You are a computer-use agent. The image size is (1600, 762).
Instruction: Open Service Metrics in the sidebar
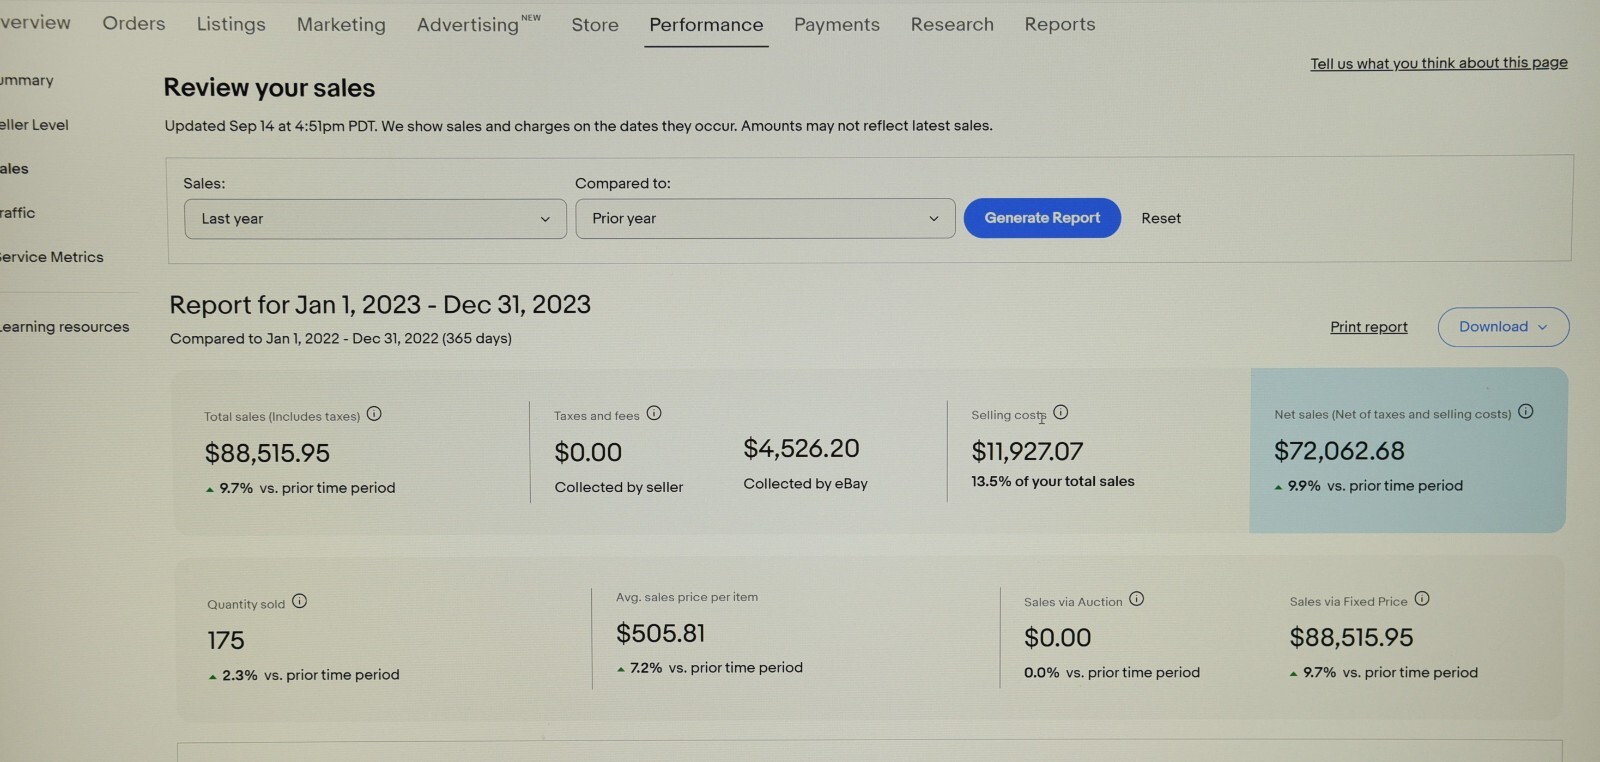[52, 257]
